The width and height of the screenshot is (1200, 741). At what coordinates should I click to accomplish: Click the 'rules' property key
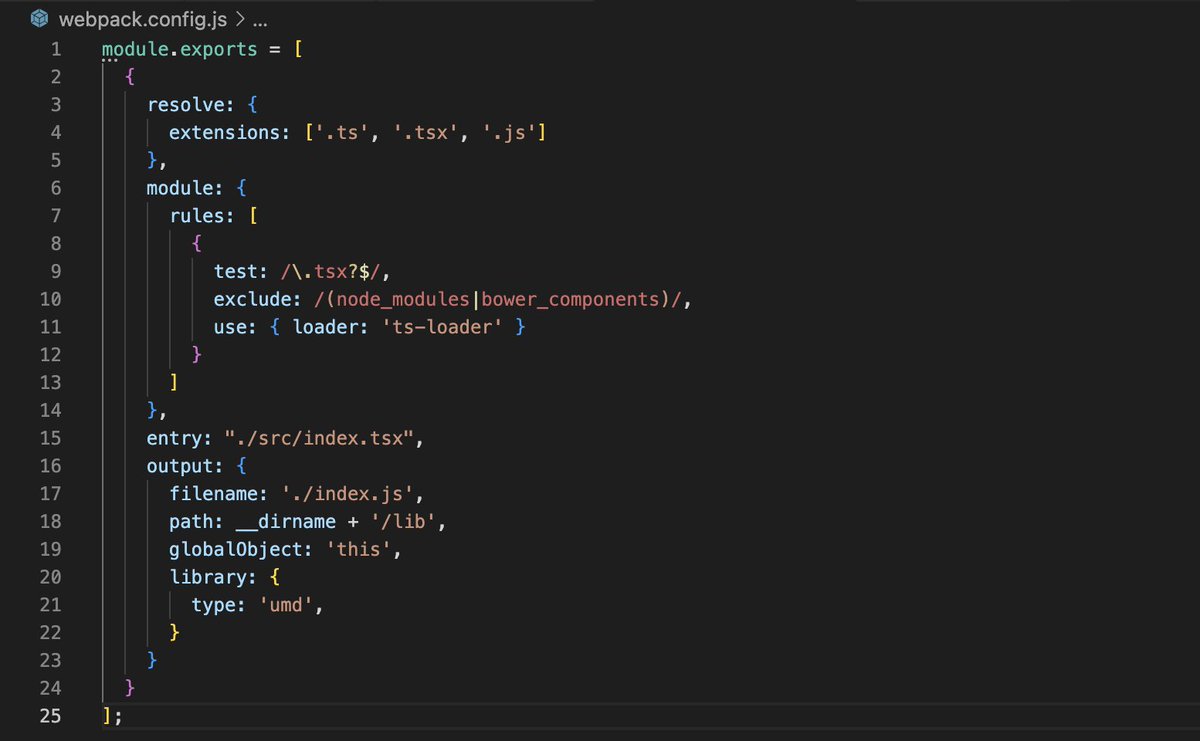[196, 216]
